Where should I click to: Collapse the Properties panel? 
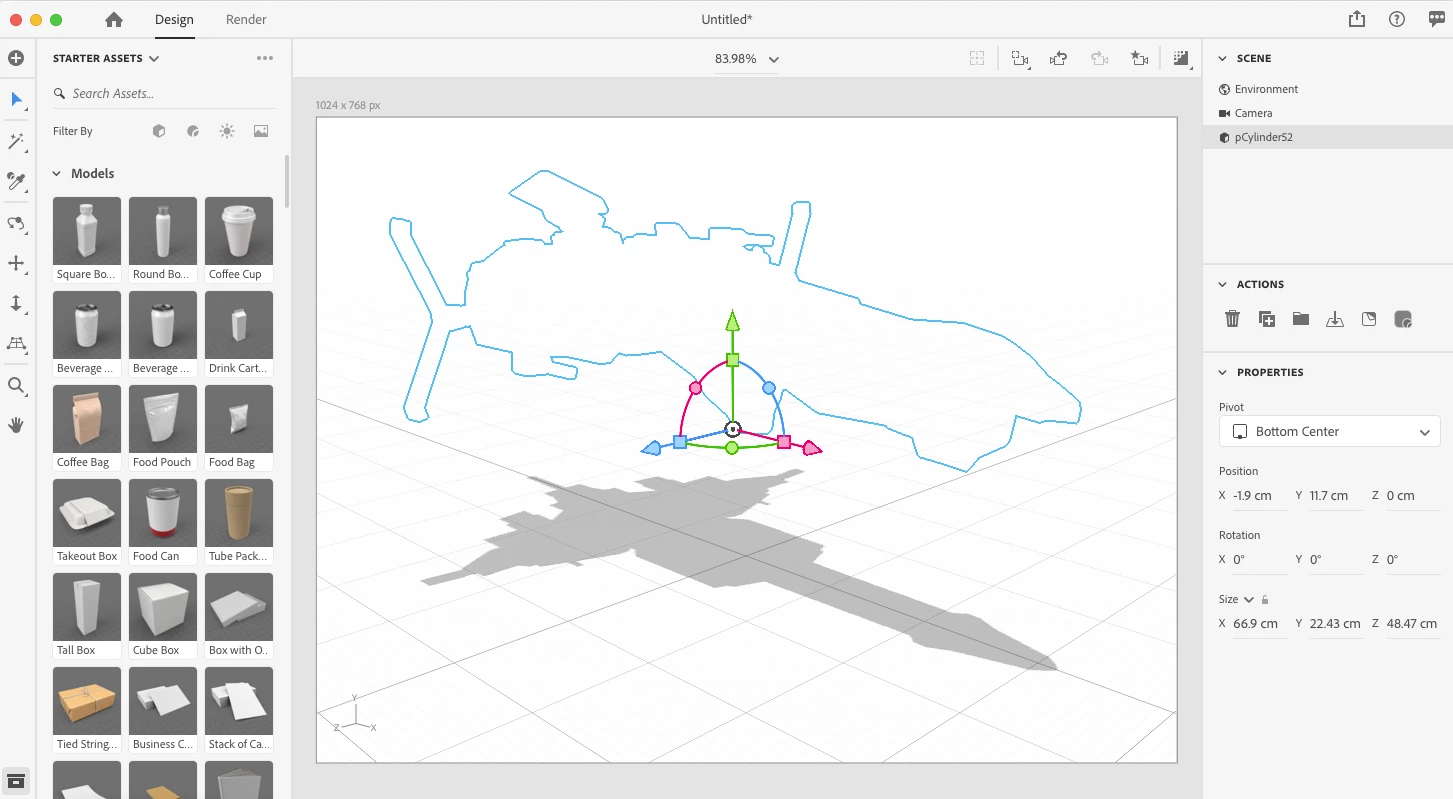[1222, 372]
